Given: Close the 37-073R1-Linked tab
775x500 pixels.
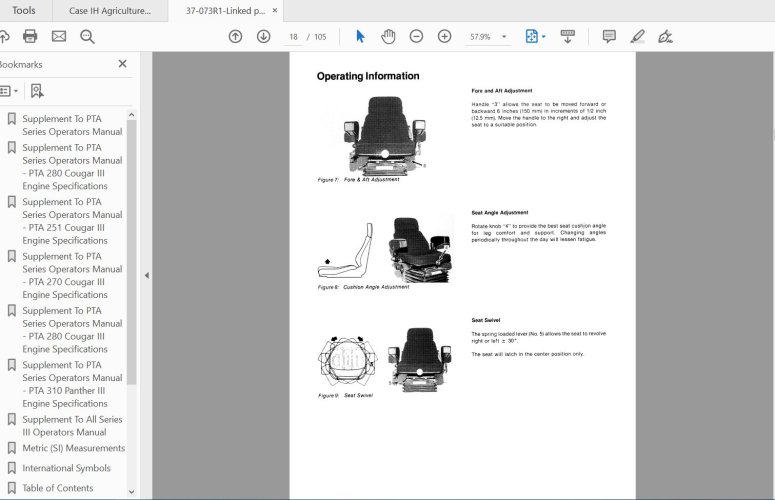Looking at the screenshot, I should click(275, 10).
